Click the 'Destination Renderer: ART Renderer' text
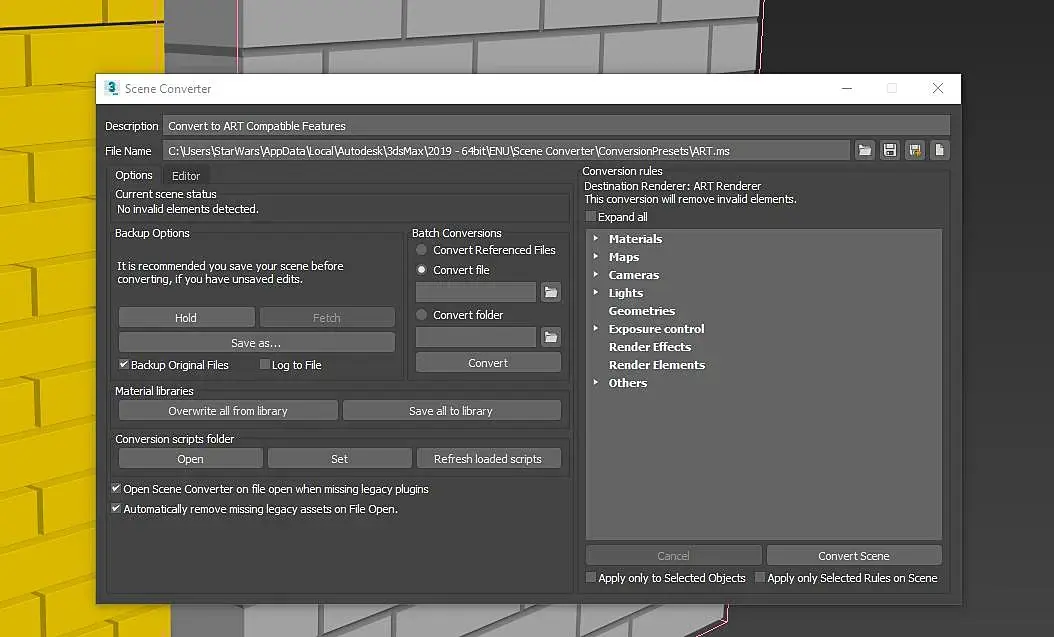This screenshot has width=1054, height=637. (x=673, y=186)
